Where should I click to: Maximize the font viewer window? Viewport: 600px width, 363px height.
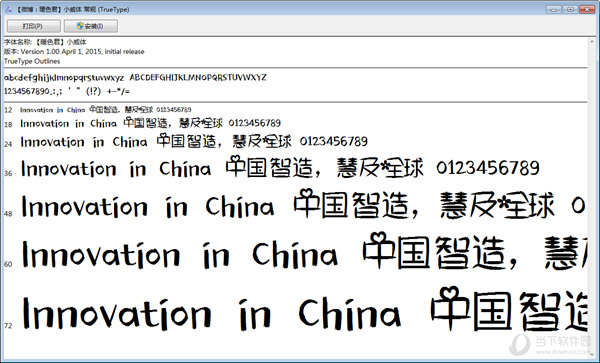(570, 9)
